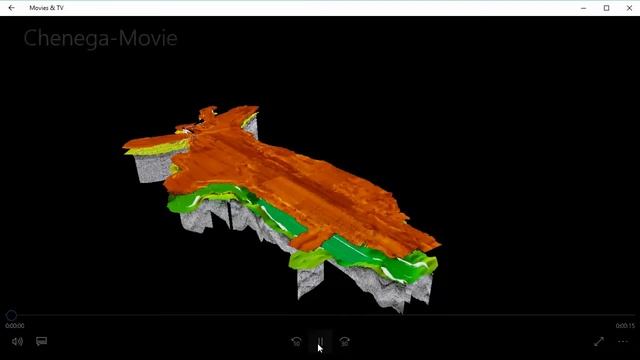Mute audio with the volume speaker icon
Image resolution: width=640 pixels, height=360 pixels.
coord(17,341)
